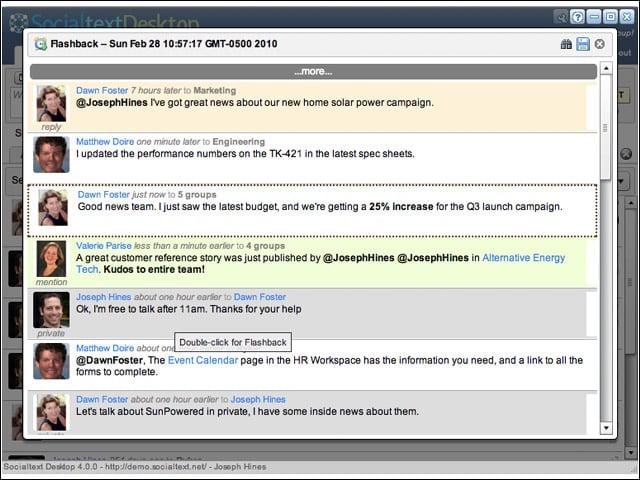Open Help question mark icon in title bar

[x=578, y=17]
